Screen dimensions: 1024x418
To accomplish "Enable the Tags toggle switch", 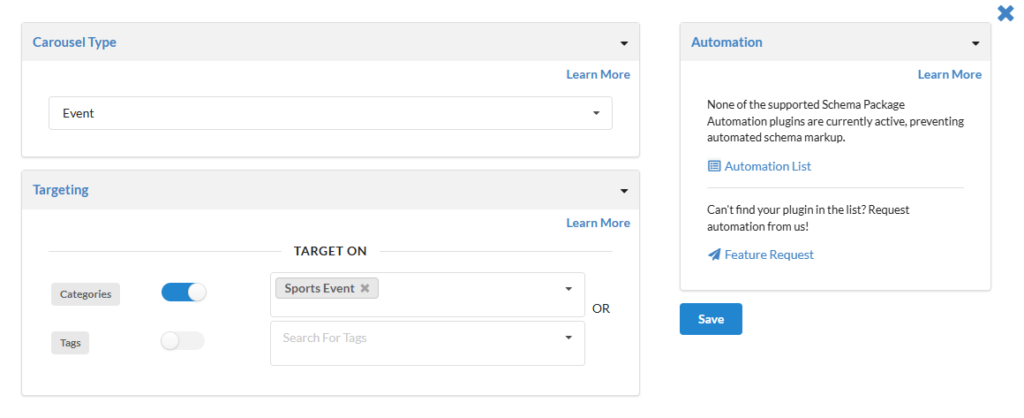I will (x=183, y=341).
